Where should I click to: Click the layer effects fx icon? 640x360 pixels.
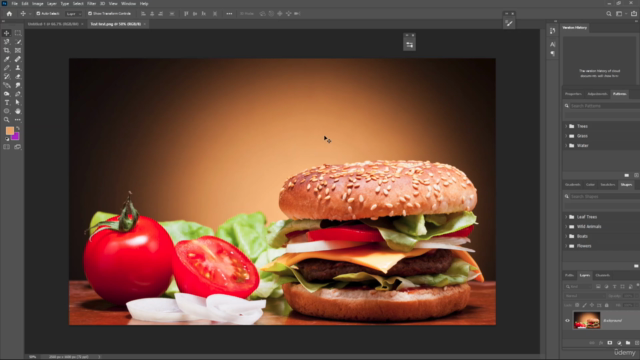click(x=601, y=343)
